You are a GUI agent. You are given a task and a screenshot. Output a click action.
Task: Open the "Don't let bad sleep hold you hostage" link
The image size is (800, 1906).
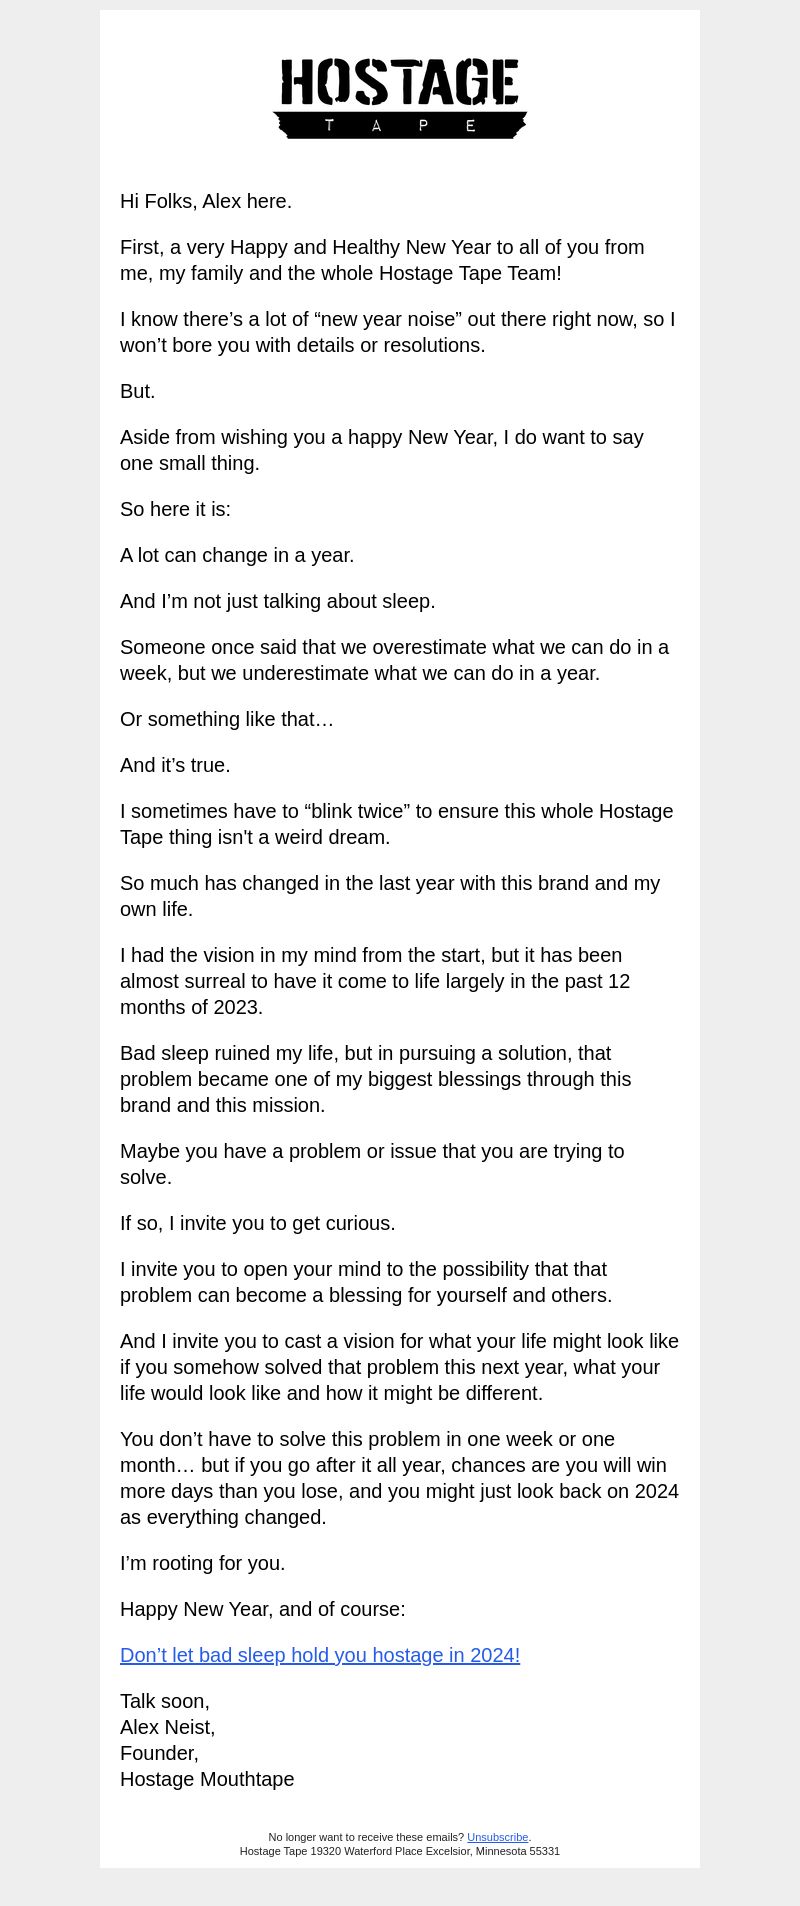click(x=320, y=1655)
